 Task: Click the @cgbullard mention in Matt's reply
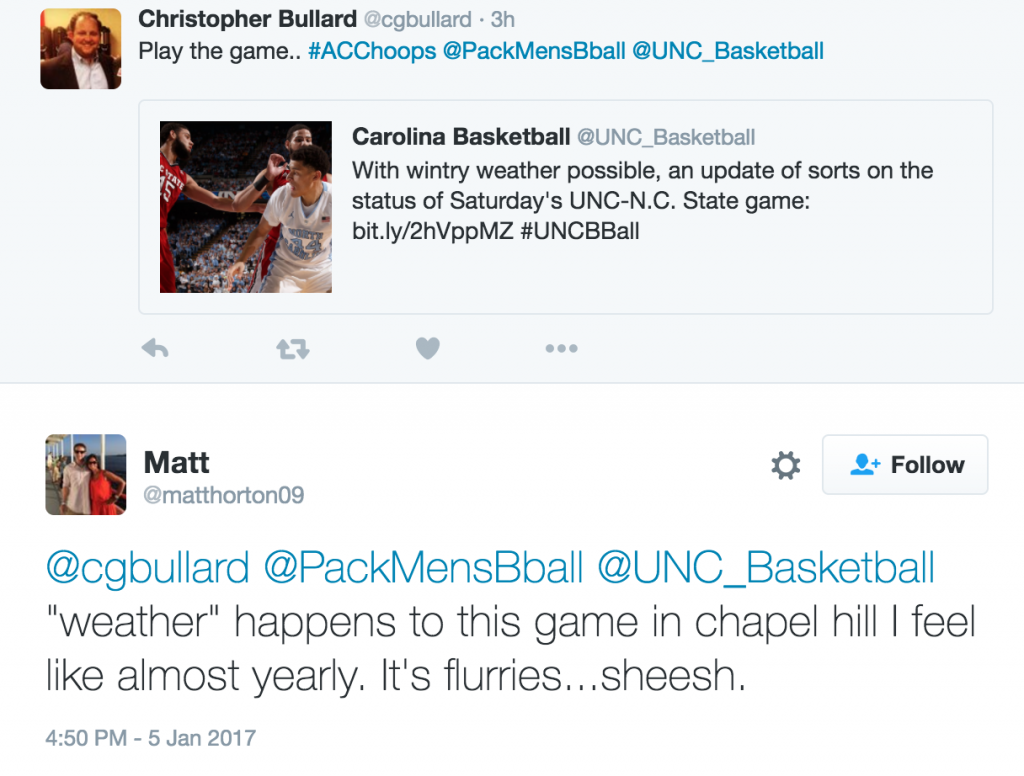[148, 568]
